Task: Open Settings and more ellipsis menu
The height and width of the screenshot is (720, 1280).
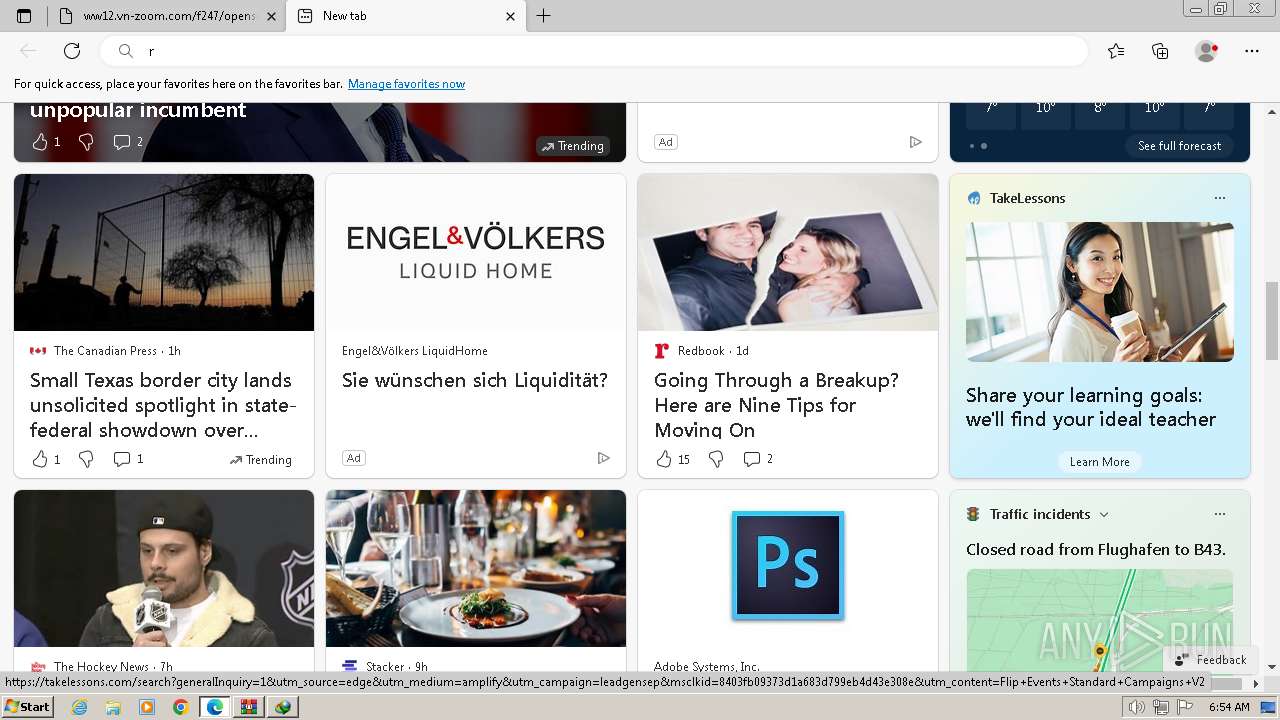Action: tap(1252, 51)
